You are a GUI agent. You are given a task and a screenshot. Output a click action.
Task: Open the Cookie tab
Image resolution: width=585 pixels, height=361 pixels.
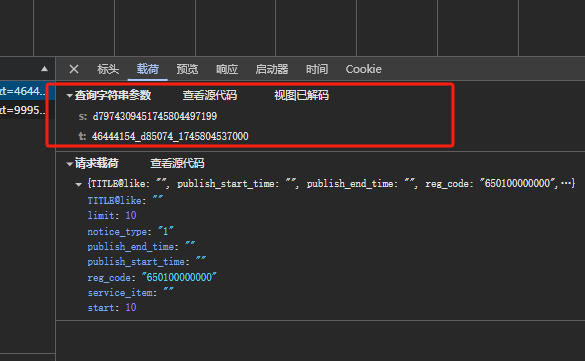point(363,69)
